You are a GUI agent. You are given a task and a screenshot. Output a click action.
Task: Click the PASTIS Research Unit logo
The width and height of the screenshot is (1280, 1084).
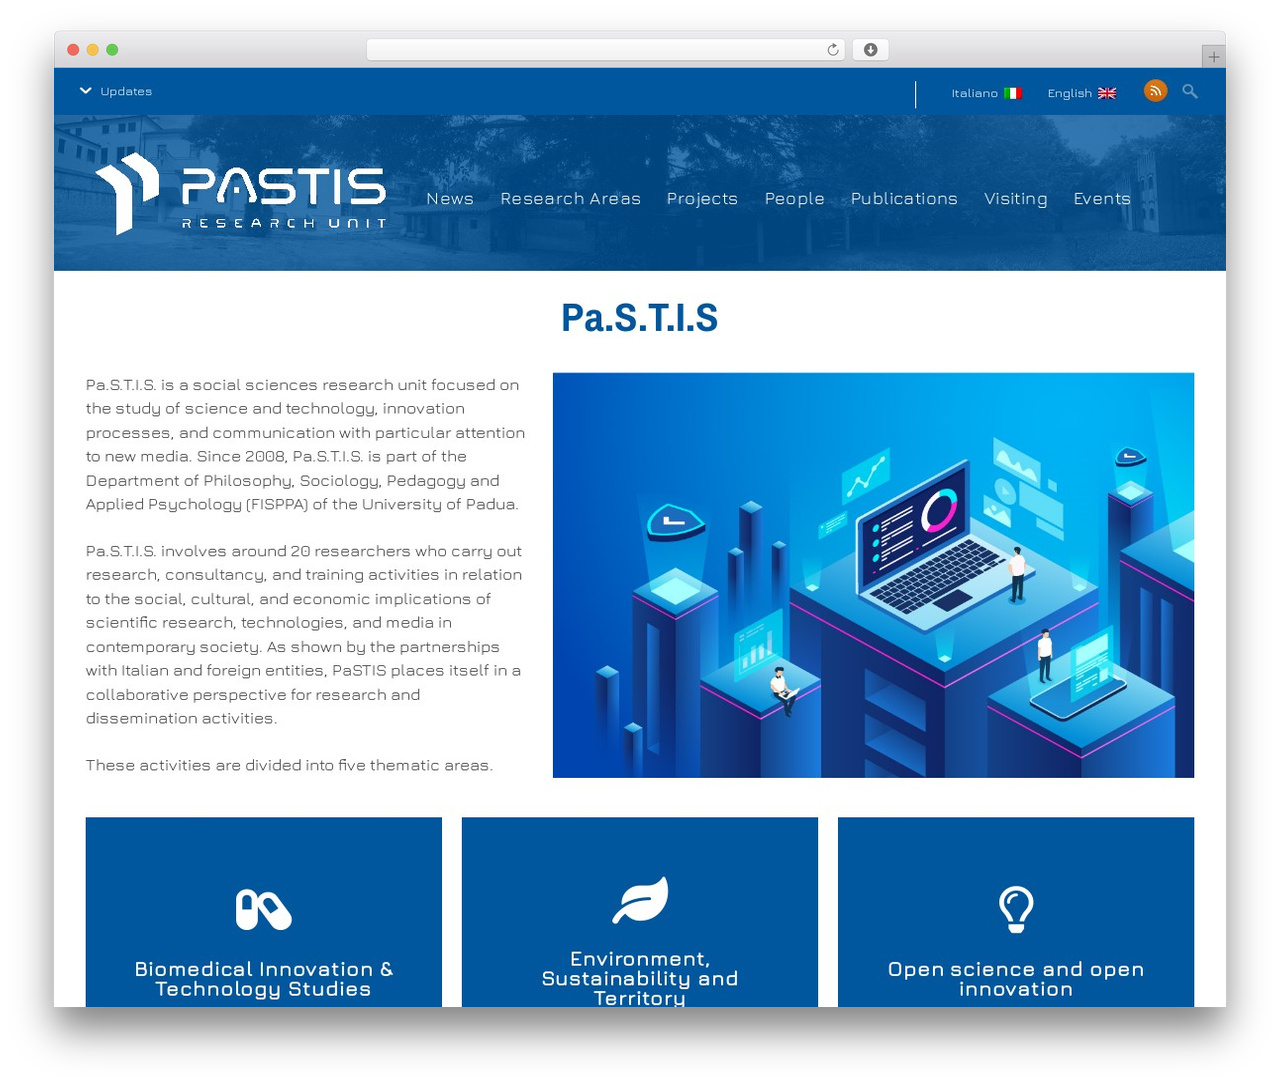(x=241, y=194)
